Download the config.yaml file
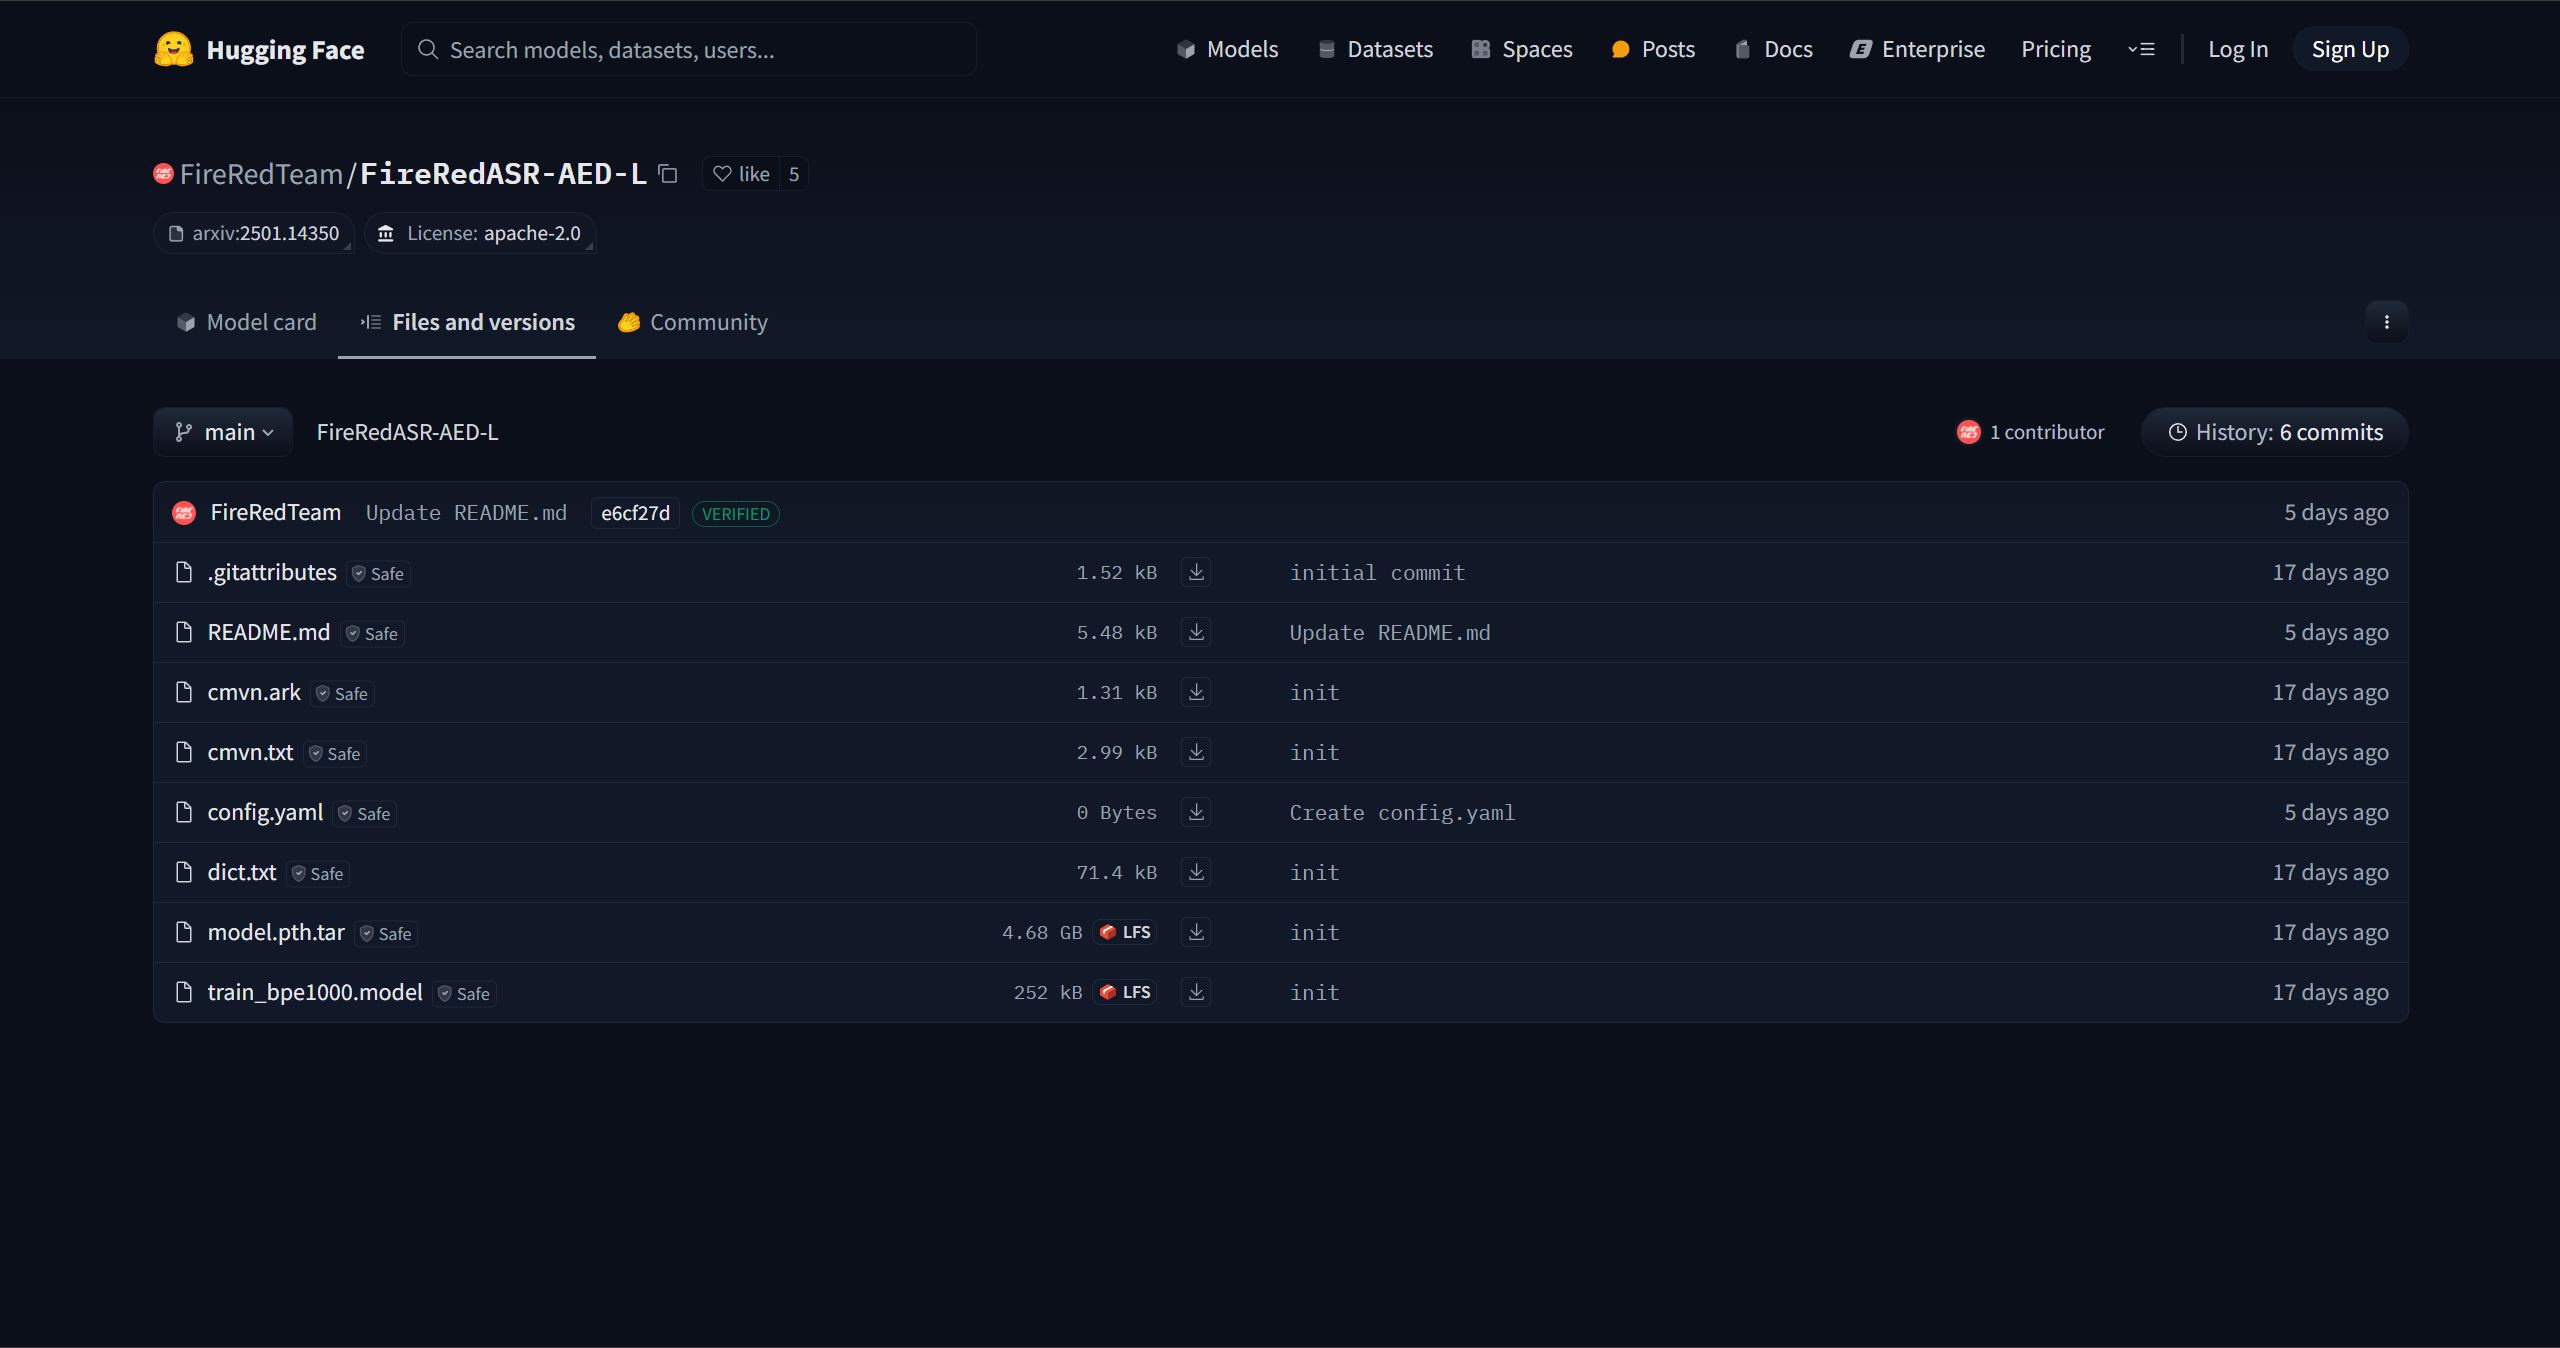 pos(1196,812)
